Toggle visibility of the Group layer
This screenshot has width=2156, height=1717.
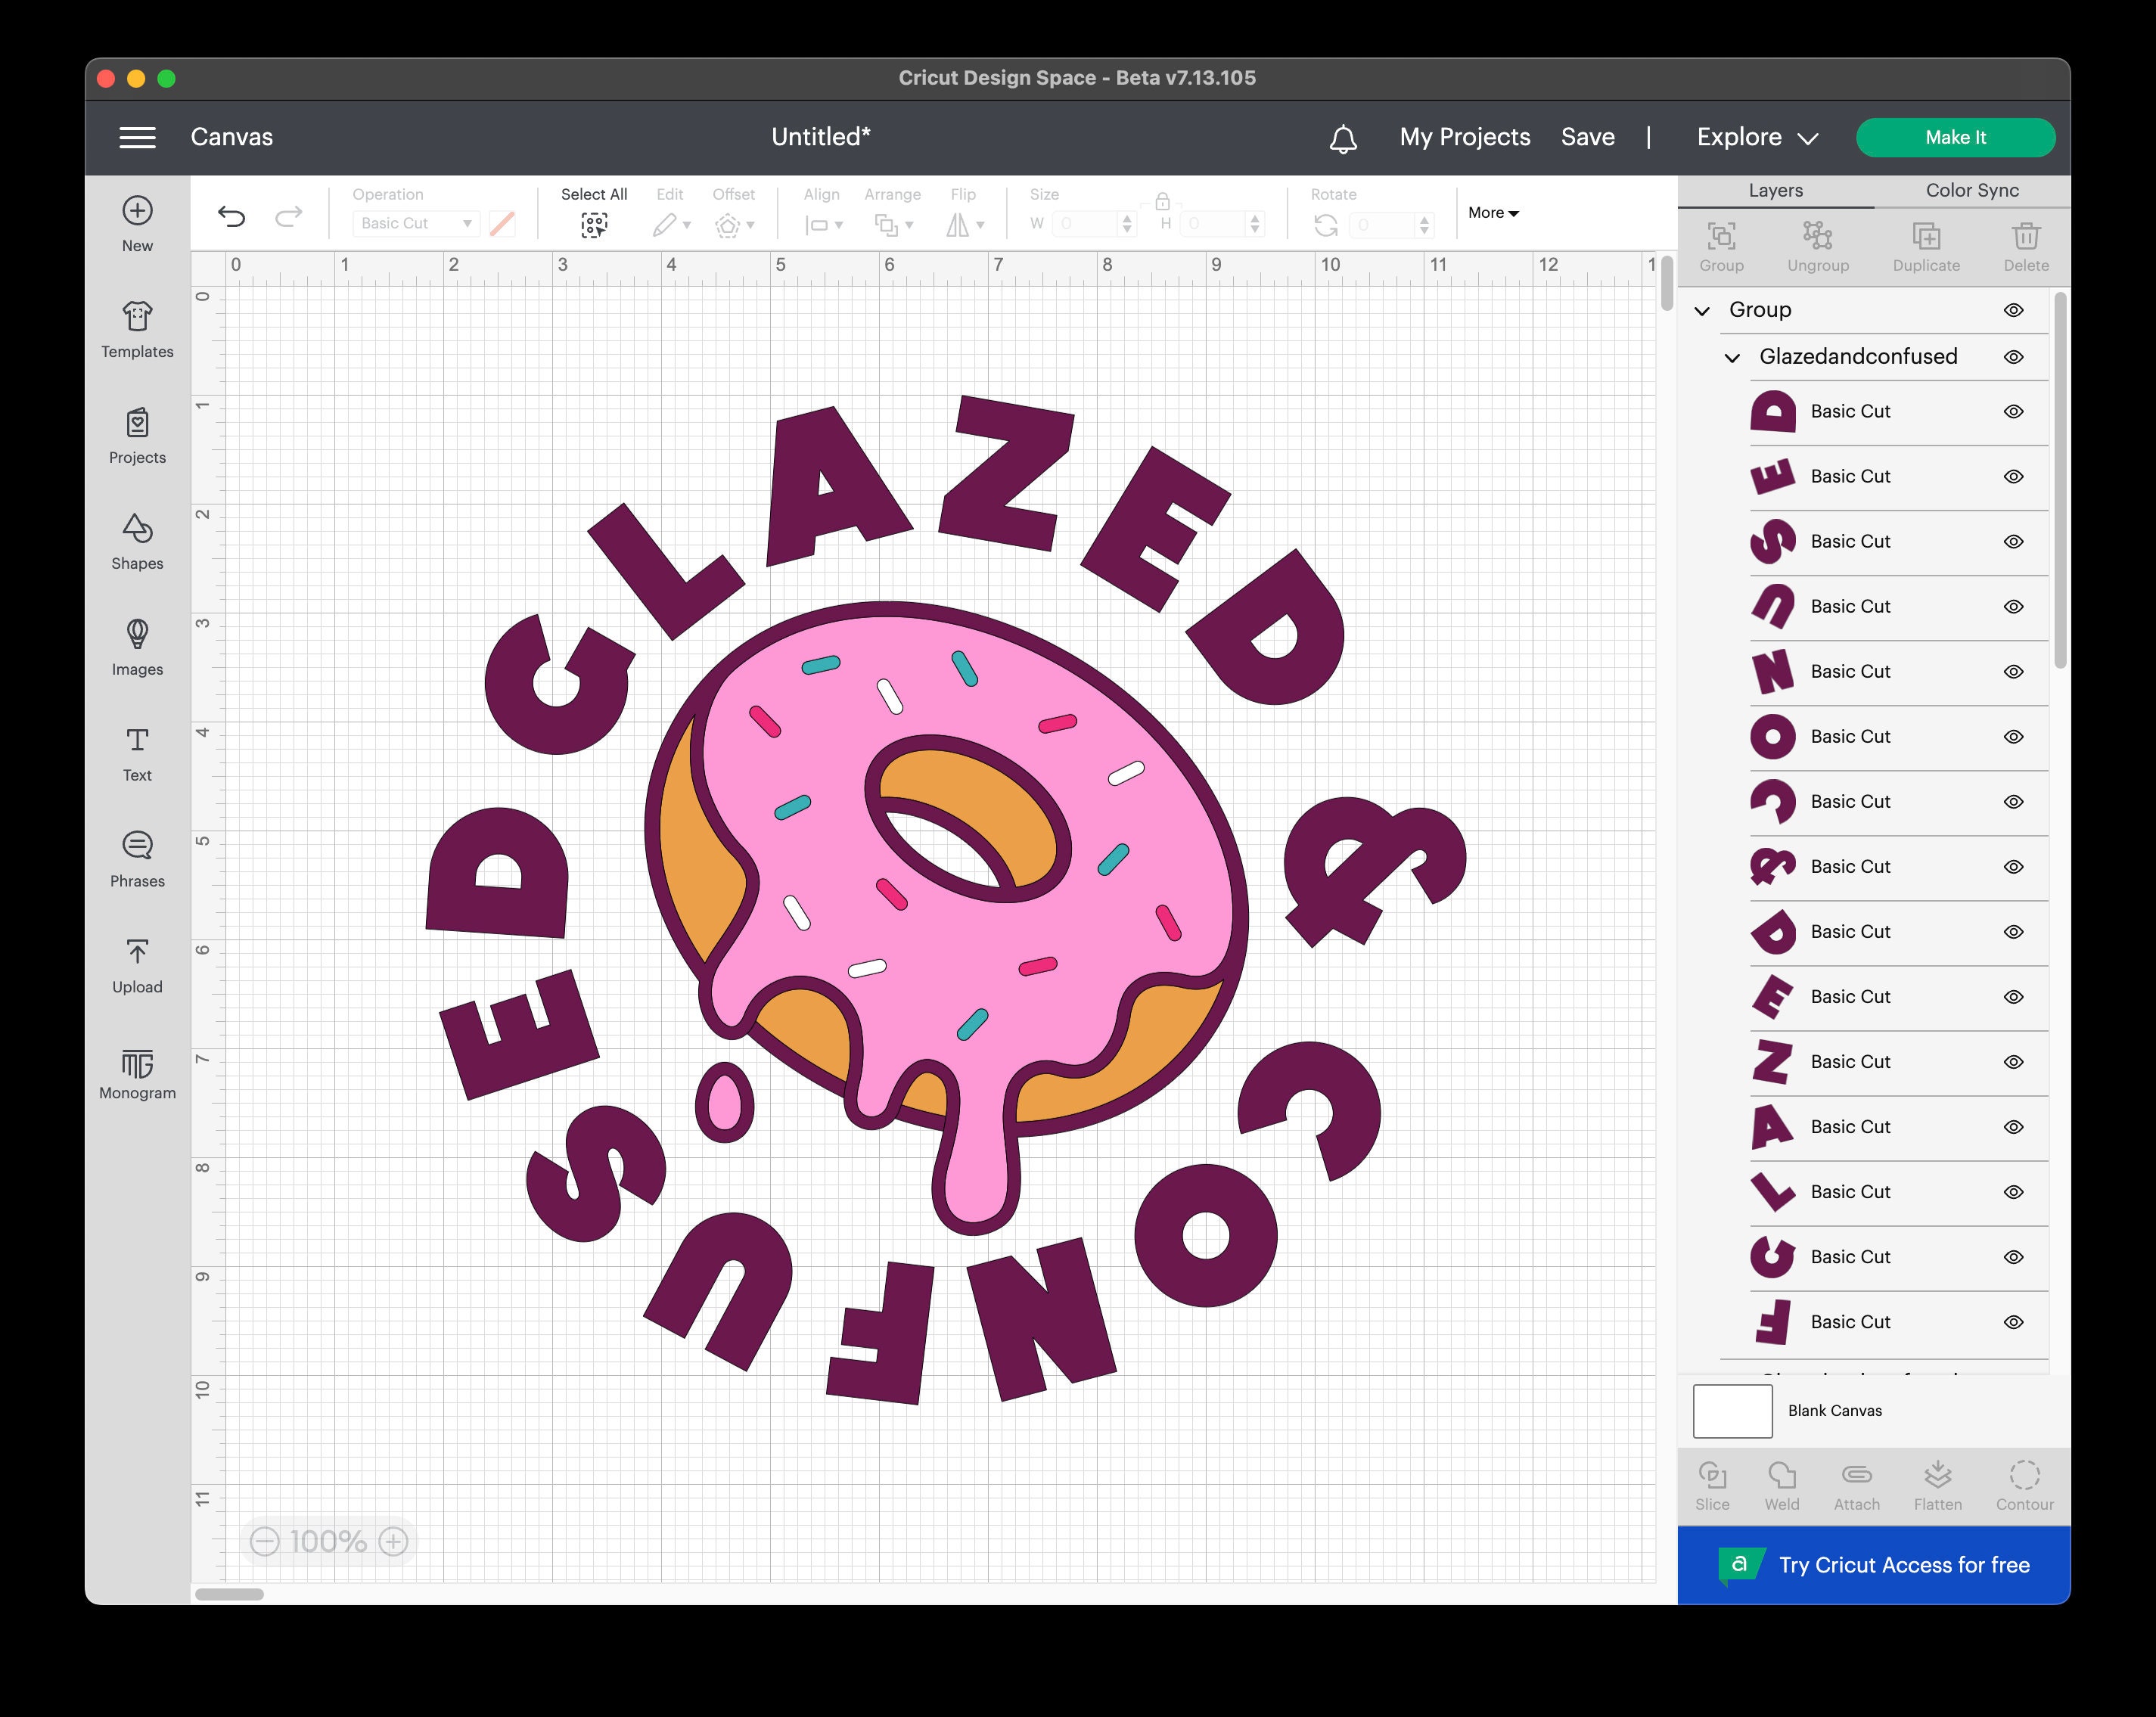[2013, 310]
